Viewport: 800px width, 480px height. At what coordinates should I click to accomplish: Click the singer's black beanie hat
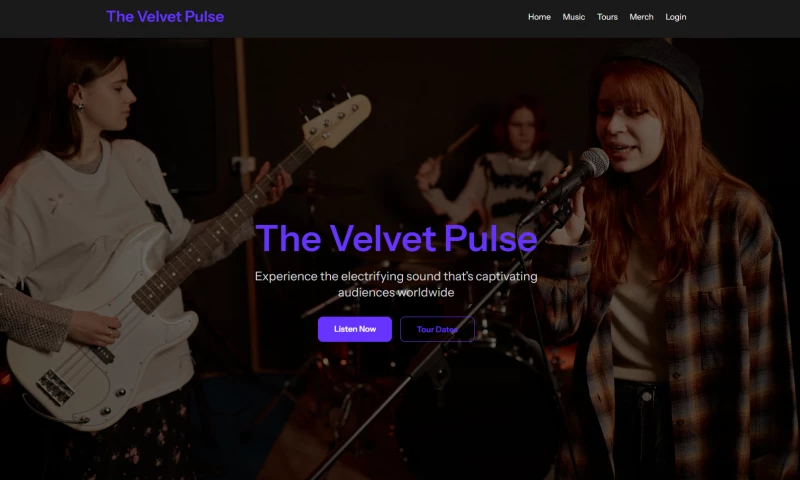(x=658, y=69)
